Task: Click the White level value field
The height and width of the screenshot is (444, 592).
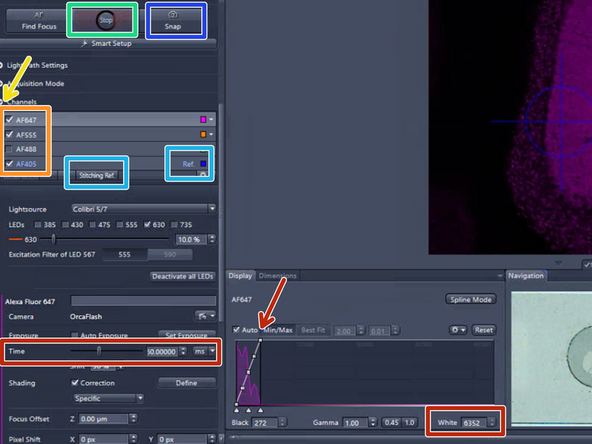Action: coord(475,422)
